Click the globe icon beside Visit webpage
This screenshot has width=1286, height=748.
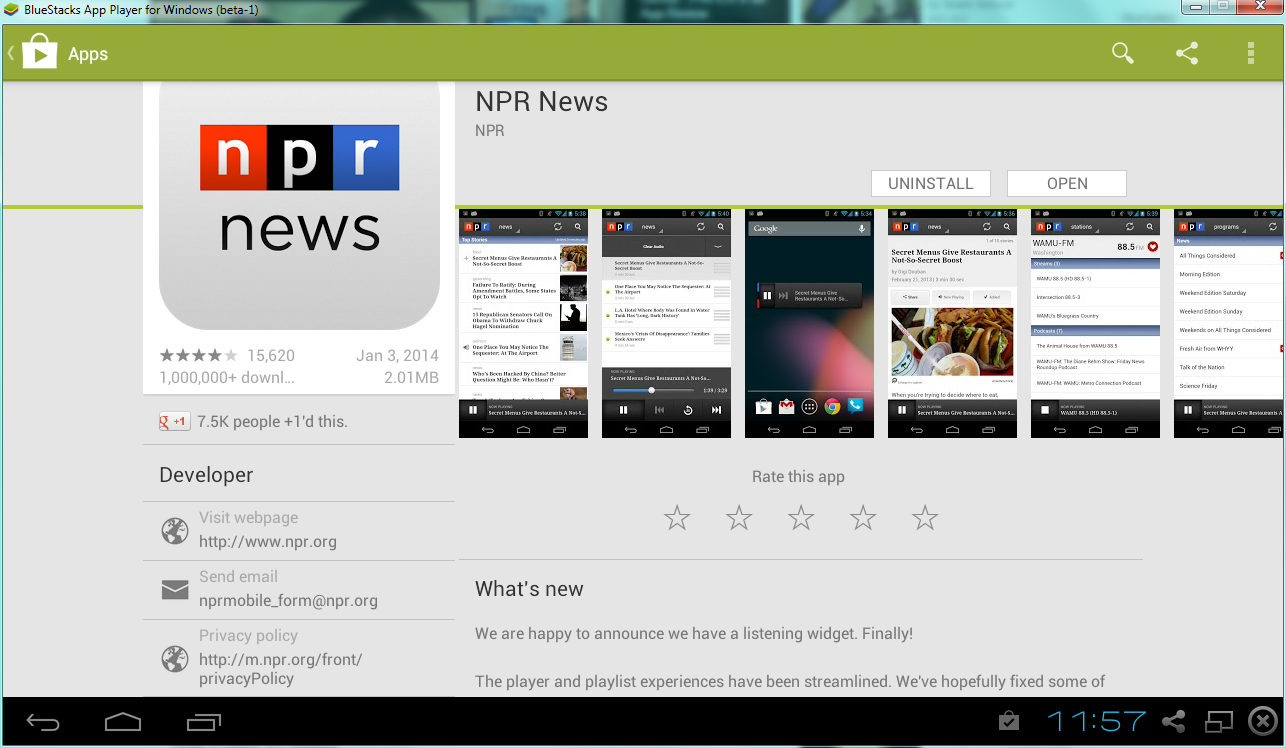[x=175, y=530]
